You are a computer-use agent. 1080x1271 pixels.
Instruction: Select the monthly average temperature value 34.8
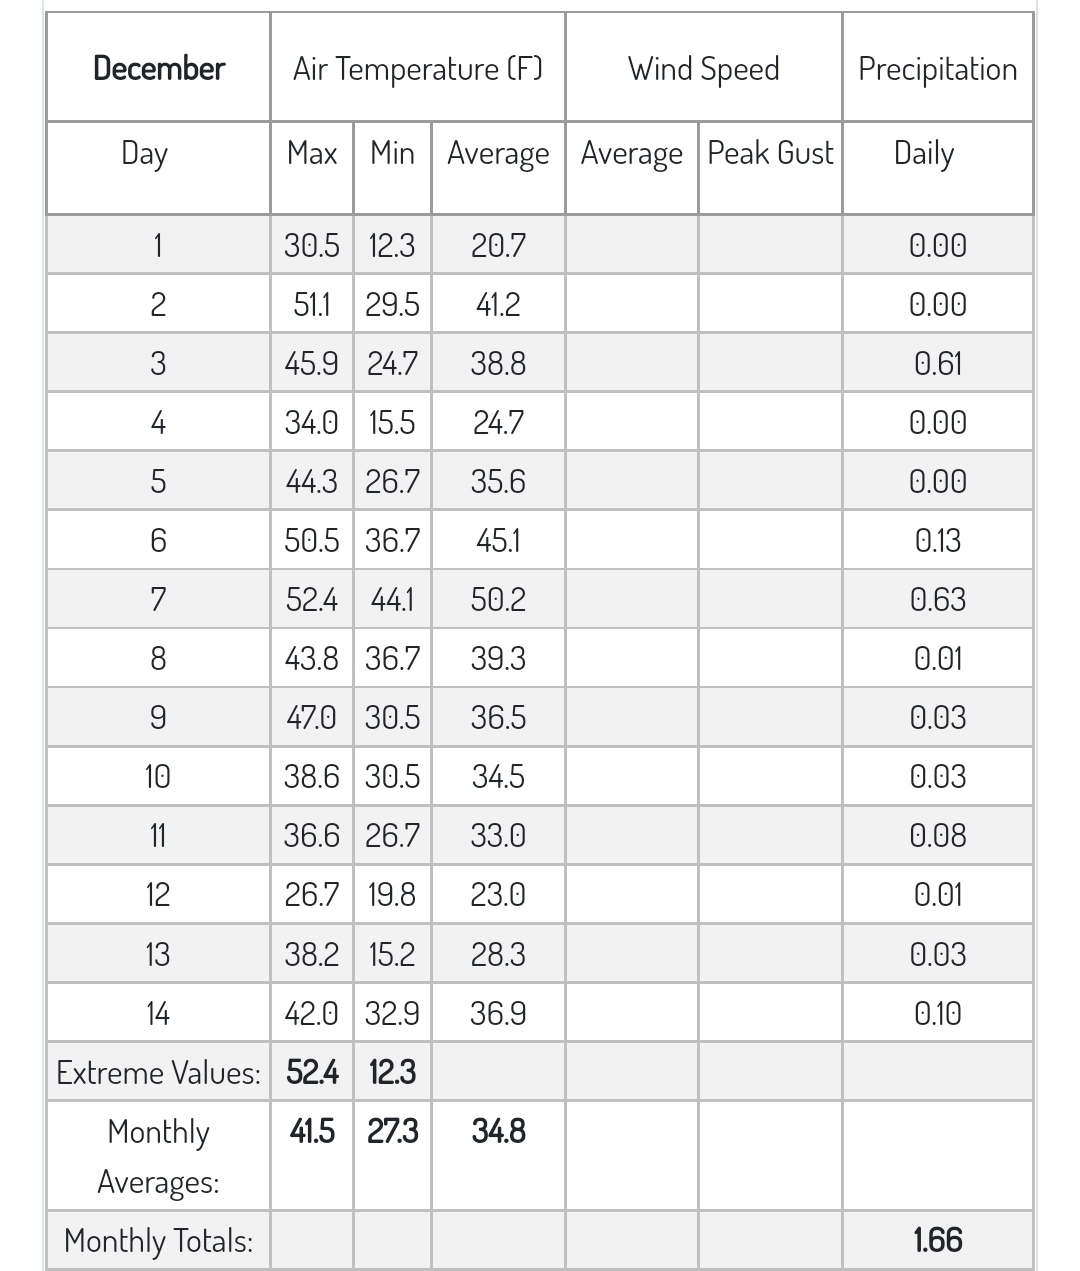click(x=498, y=1131)
